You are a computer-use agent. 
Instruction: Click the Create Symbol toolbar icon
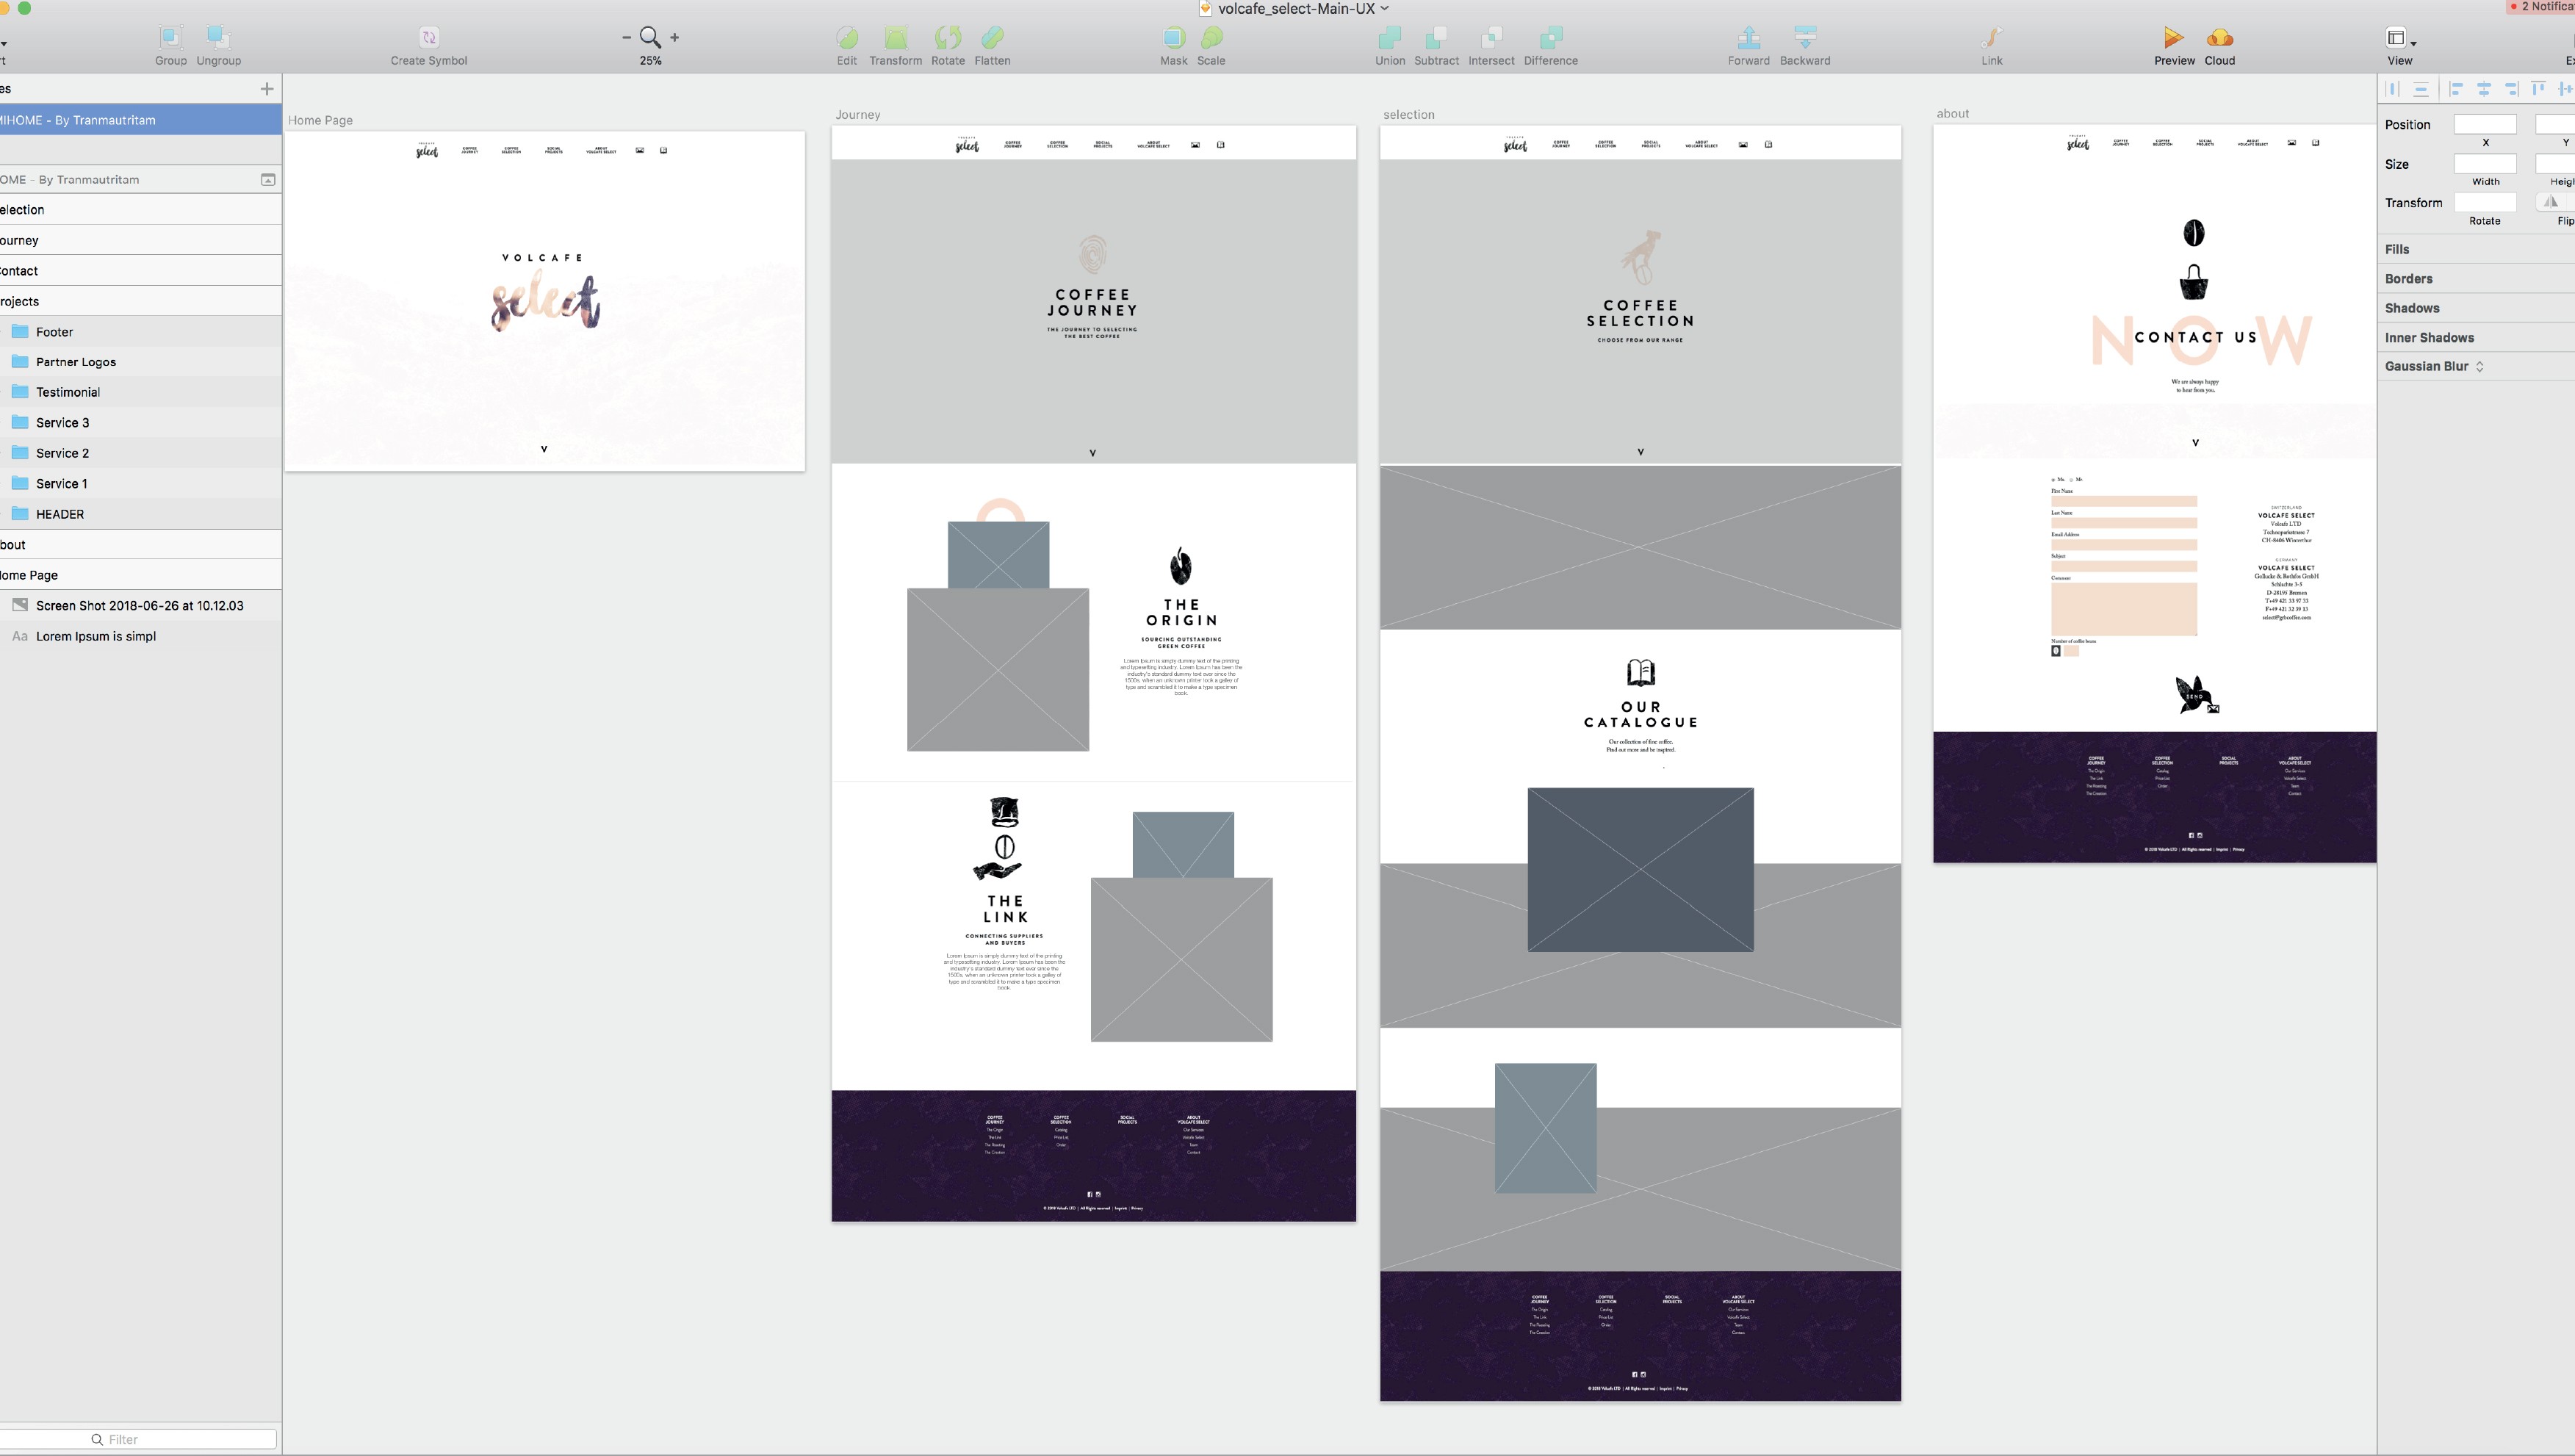[x=428, y=38]
